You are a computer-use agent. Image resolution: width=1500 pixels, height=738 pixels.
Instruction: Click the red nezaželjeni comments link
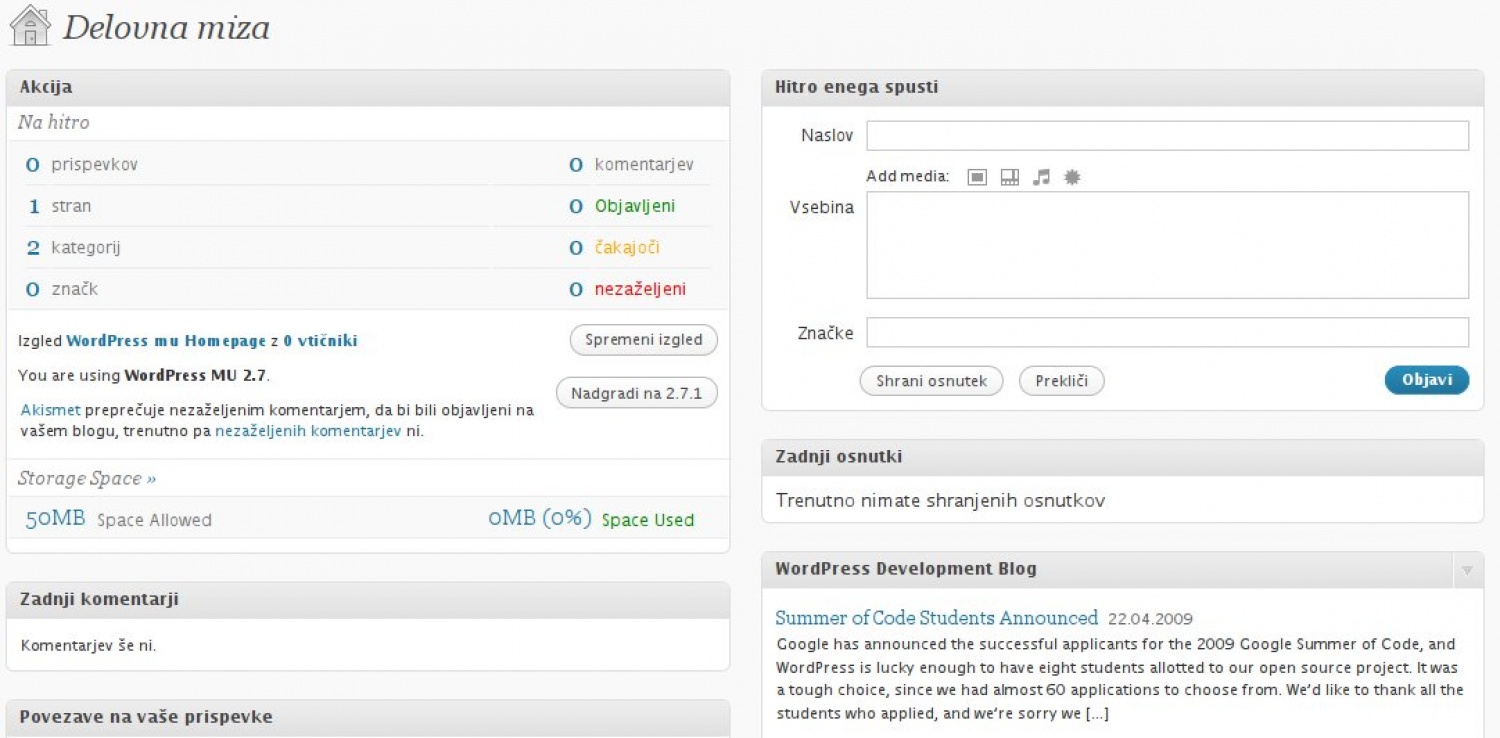click(x=640, y=289)
